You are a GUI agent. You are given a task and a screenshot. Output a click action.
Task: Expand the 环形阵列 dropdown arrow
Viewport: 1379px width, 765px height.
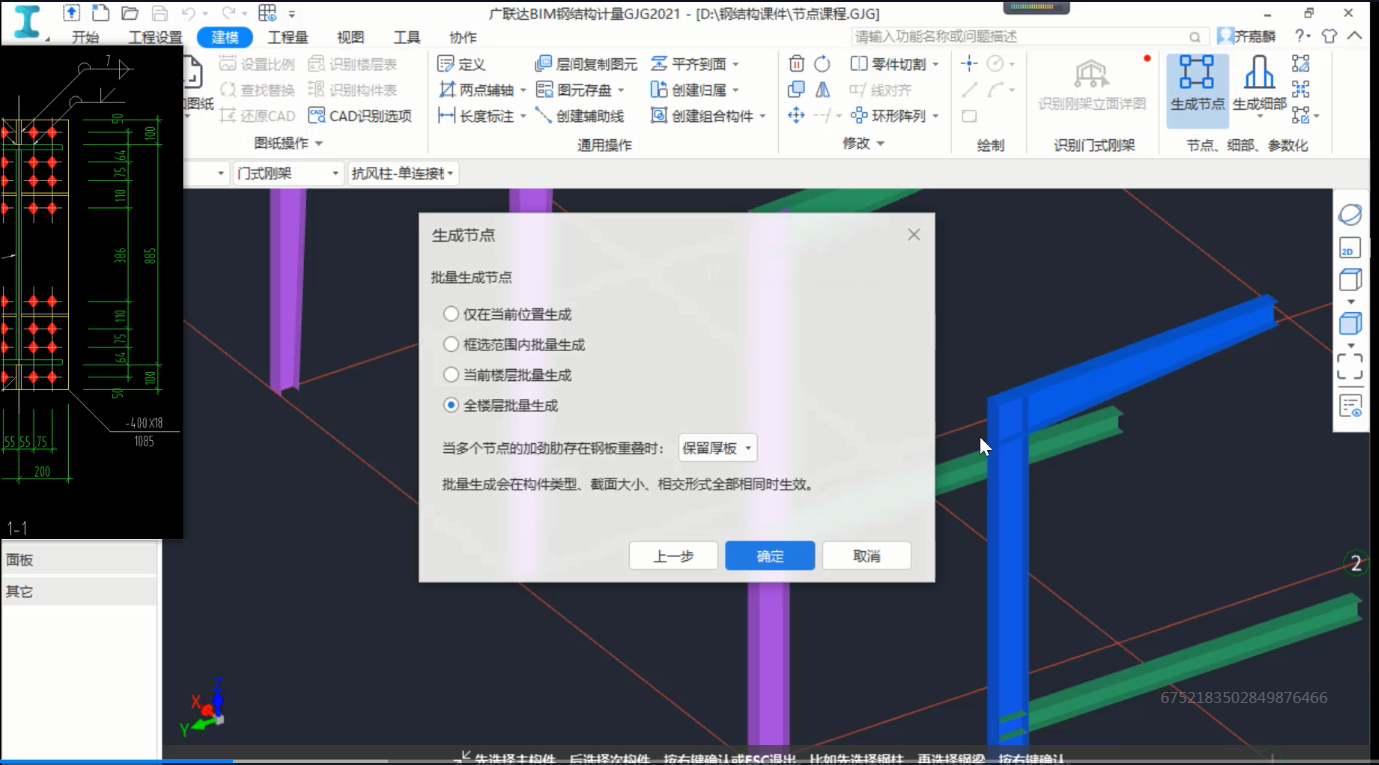click(x=935, y=117)
